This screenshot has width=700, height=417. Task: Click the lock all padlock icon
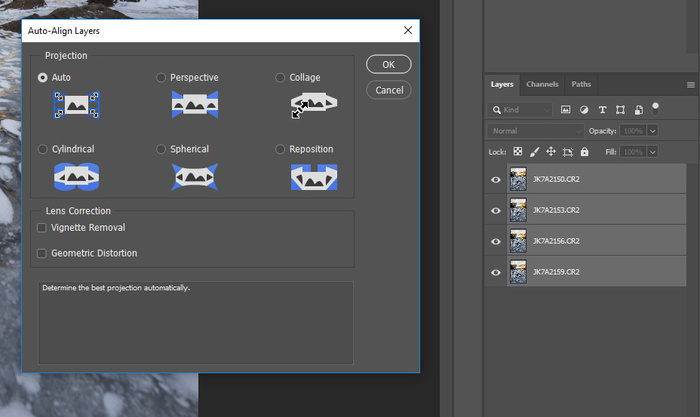584,152
